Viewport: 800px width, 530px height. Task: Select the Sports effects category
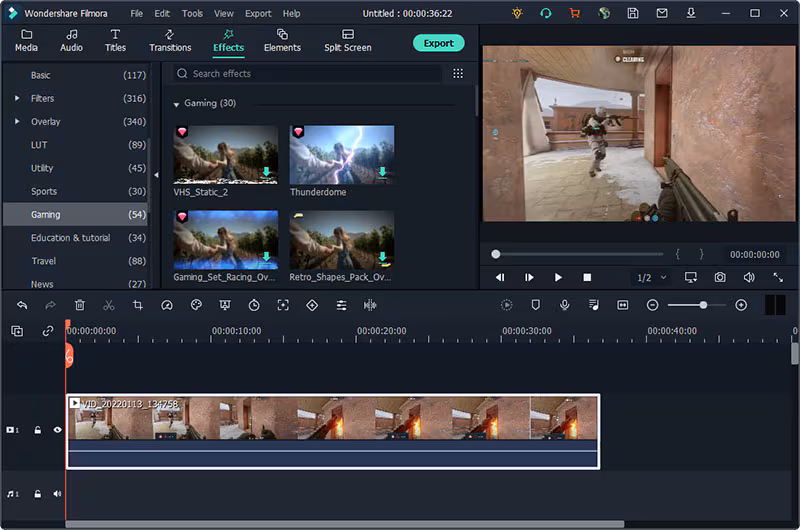(x=44, y=191)
